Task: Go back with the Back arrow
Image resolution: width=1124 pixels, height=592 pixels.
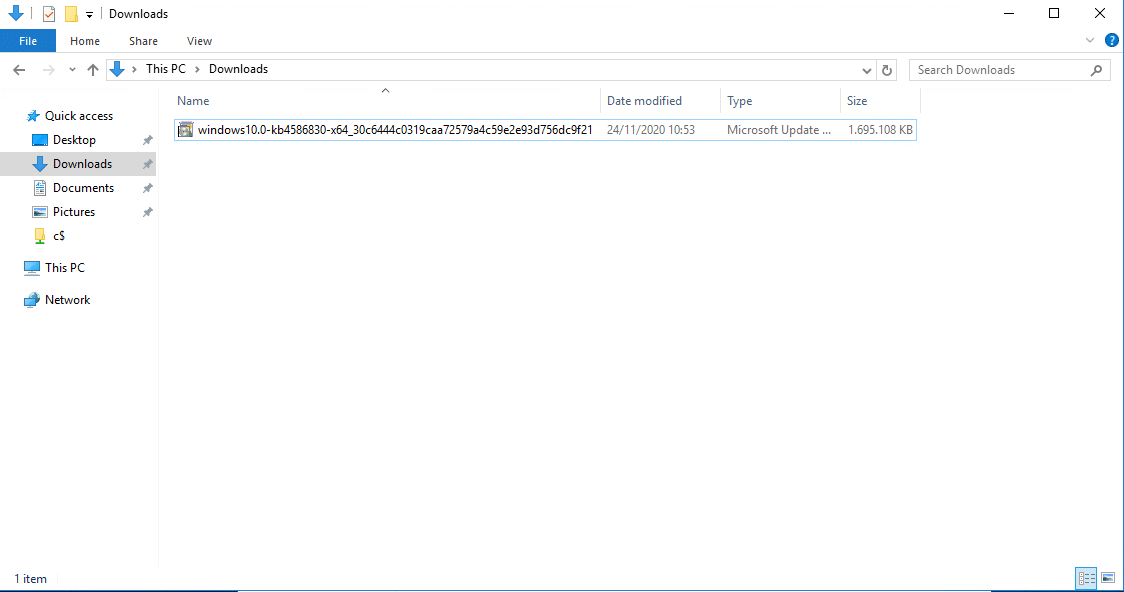Action: point(19,70)
